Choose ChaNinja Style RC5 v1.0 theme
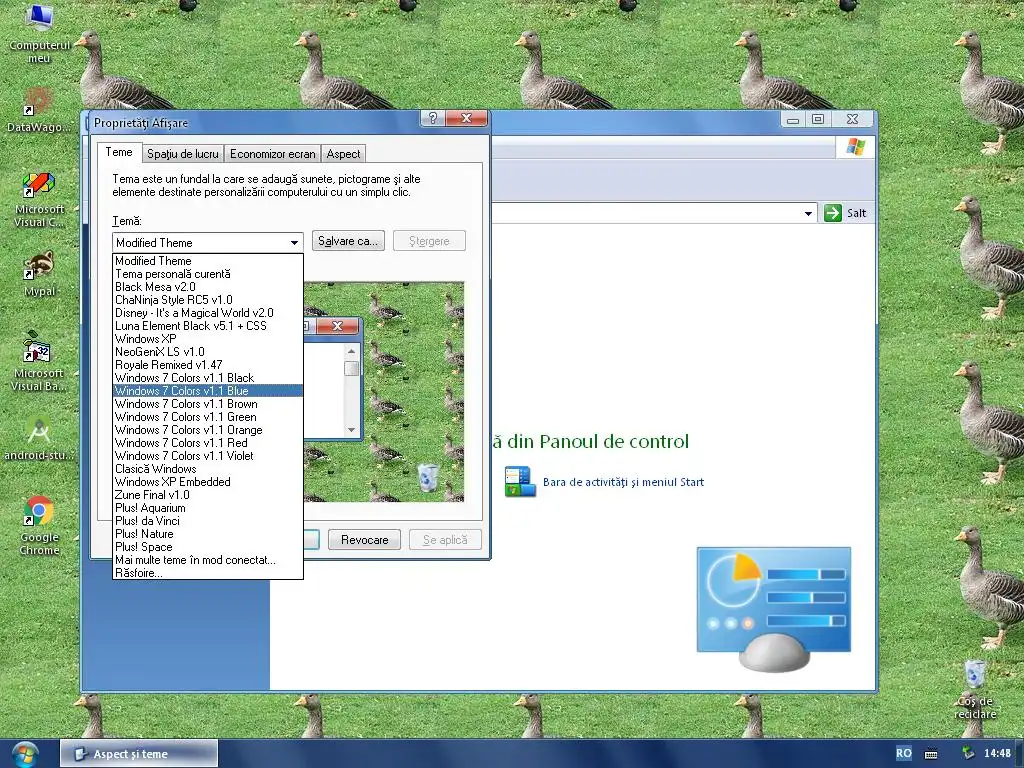Screen dimensions: 1024x768 (x=208, y=300)
